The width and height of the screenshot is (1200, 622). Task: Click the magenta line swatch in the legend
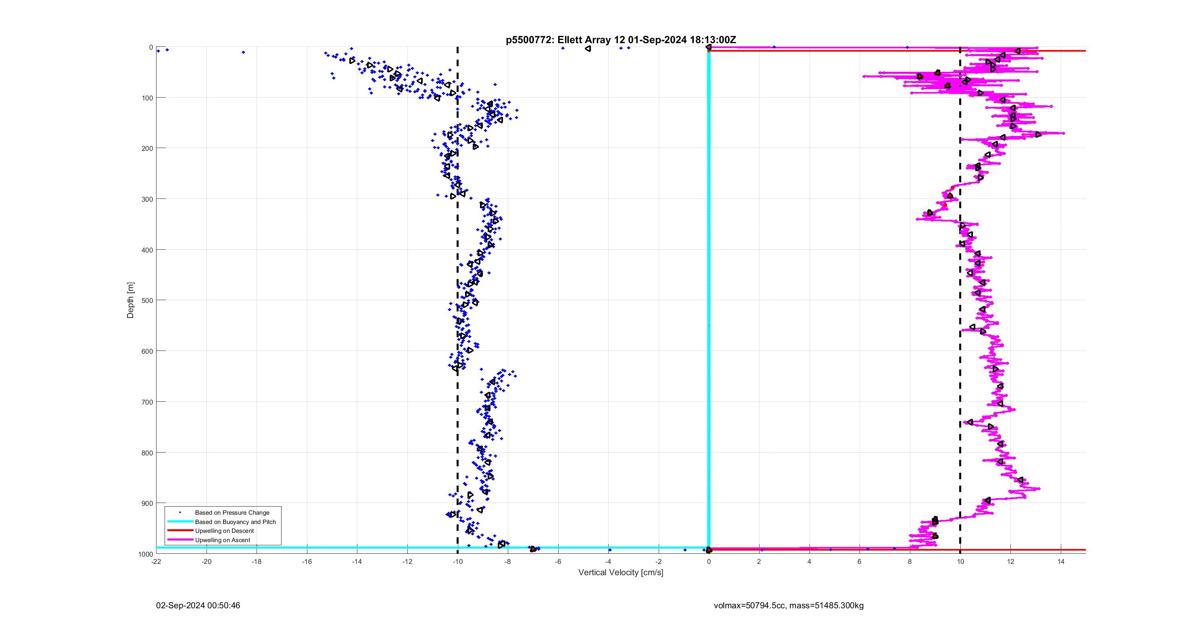(x=179, y=540)
